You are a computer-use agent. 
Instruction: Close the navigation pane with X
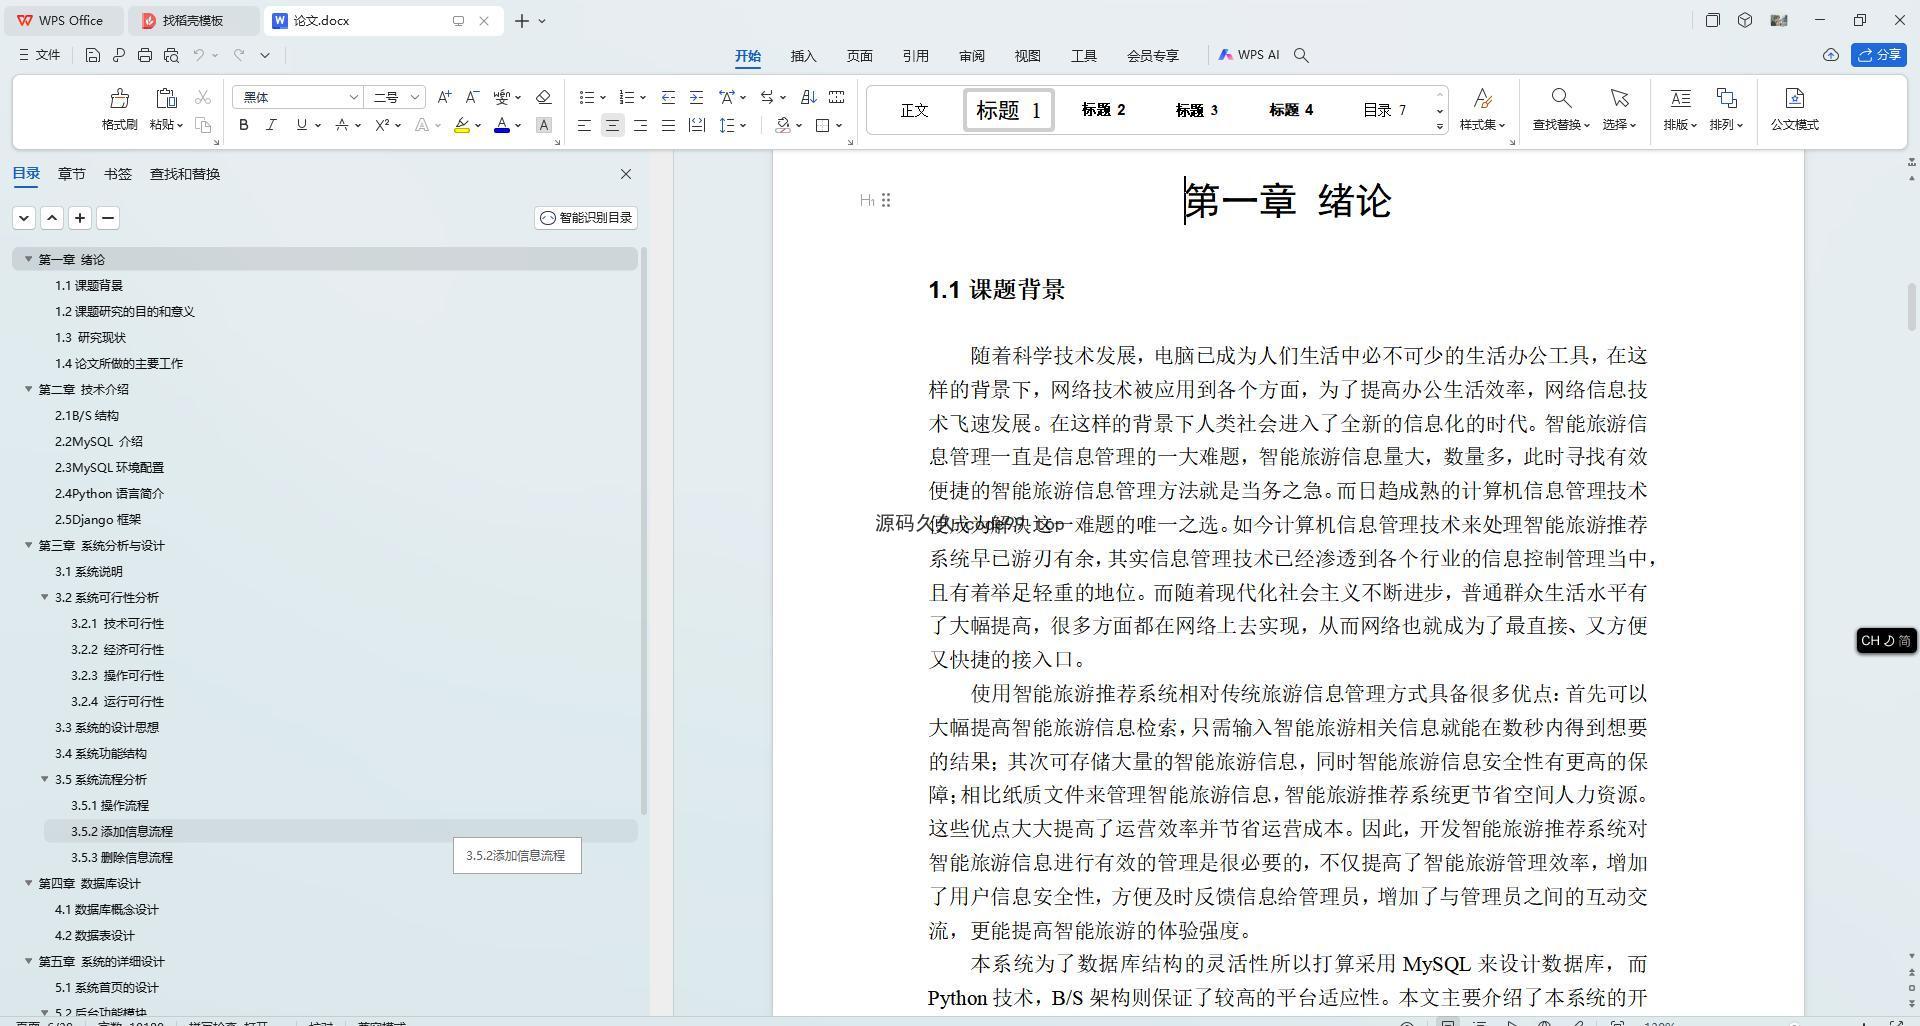(626, 174)
